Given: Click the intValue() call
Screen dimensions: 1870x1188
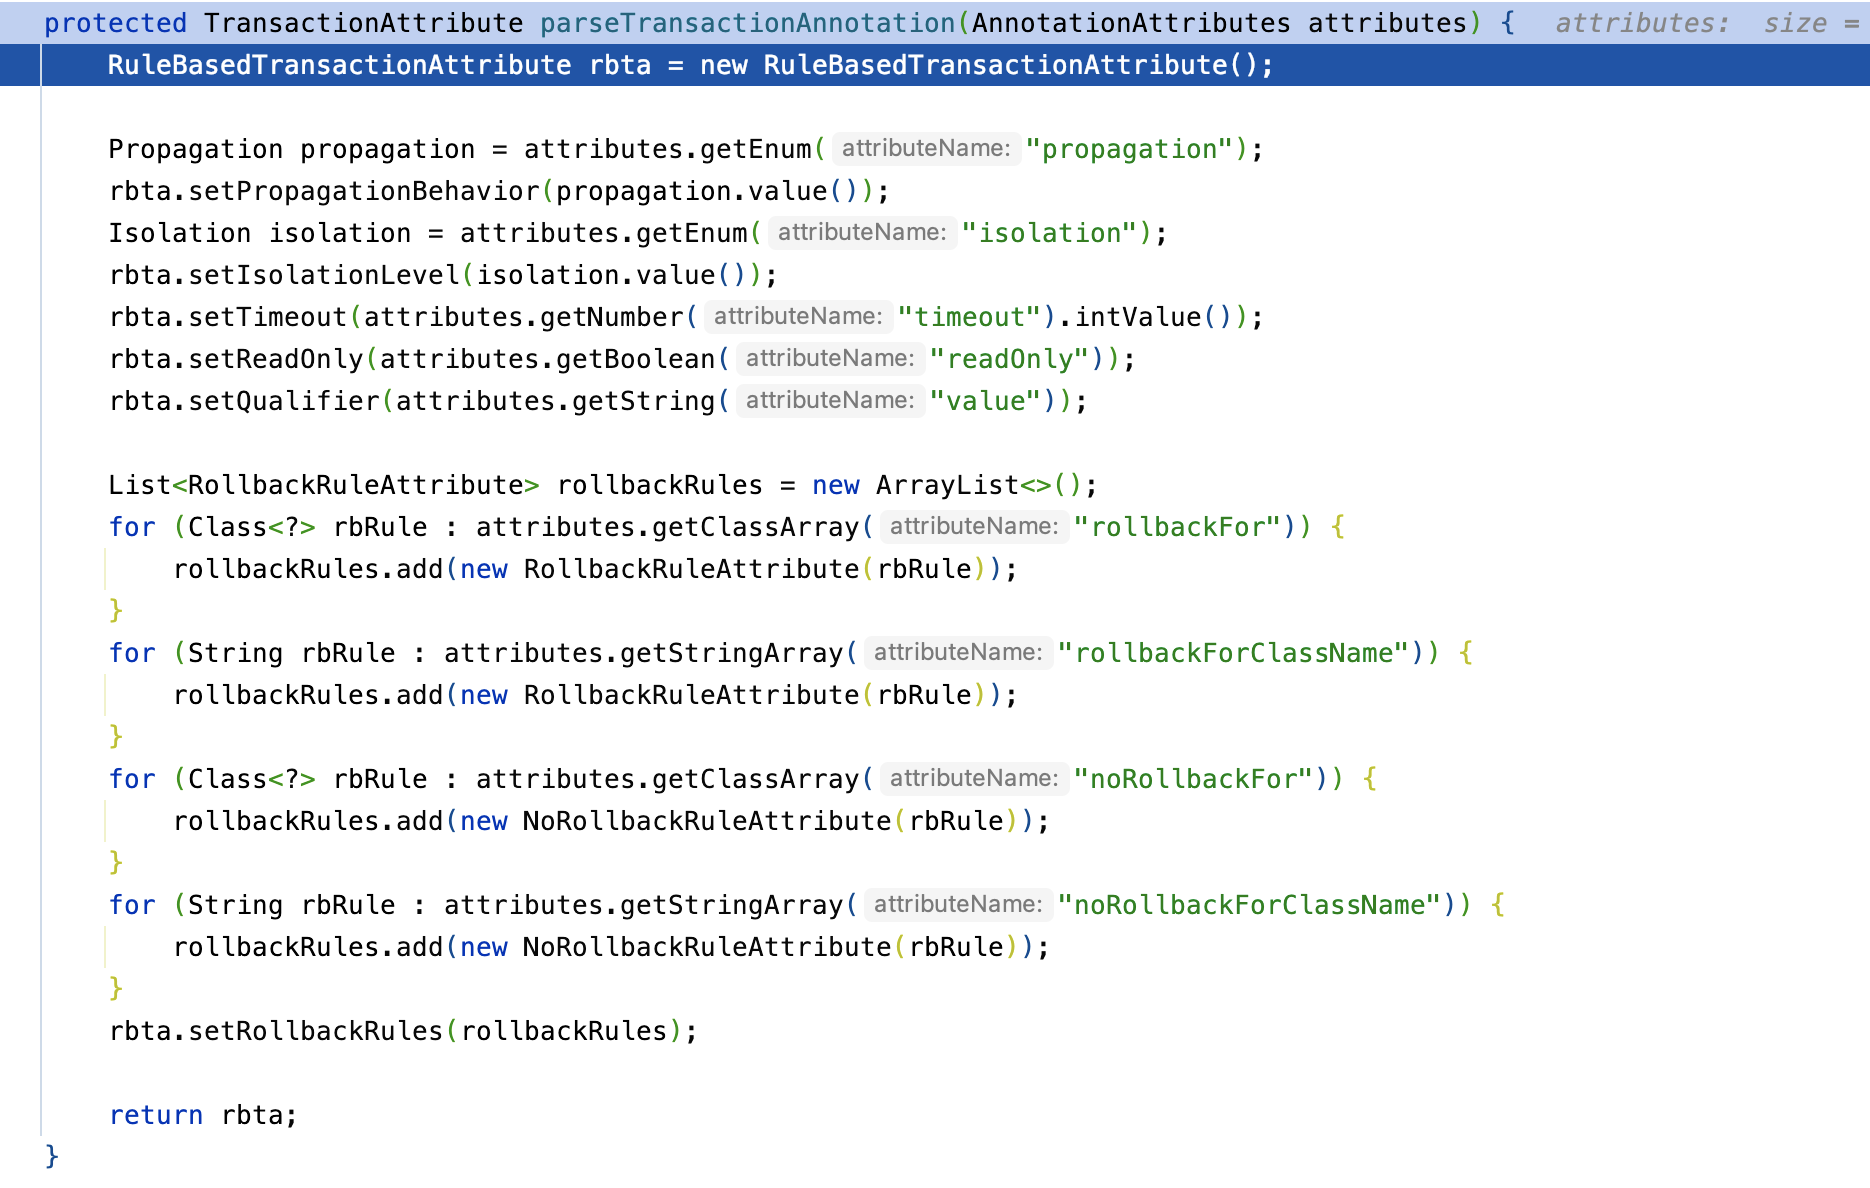Looking at the screenshot, I should (1154, 317).
